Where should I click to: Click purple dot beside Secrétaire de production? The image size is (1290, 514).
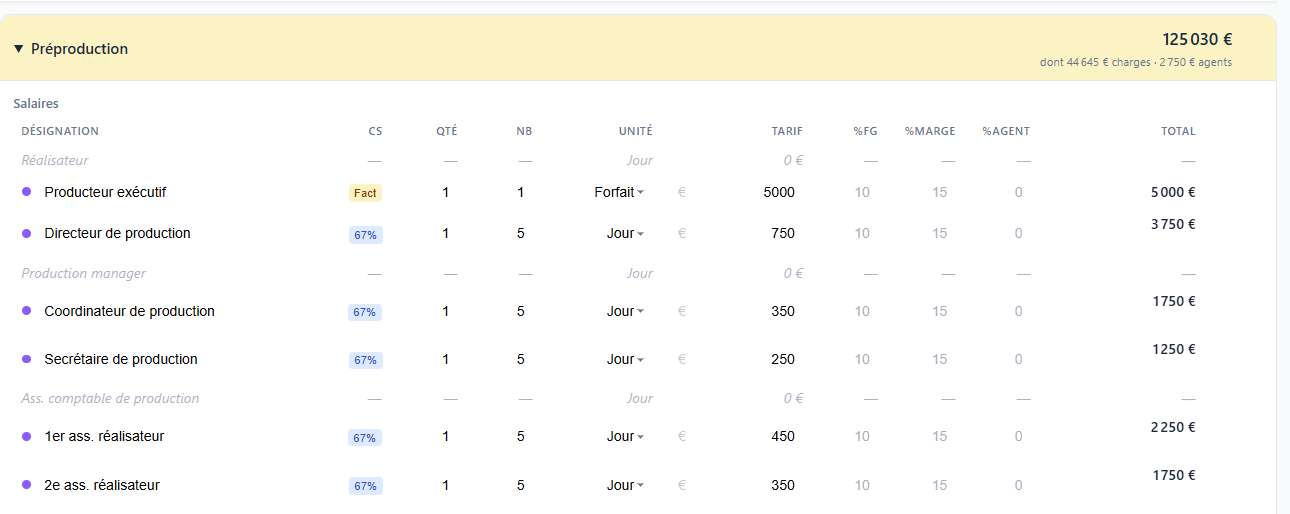coord(27,359)
